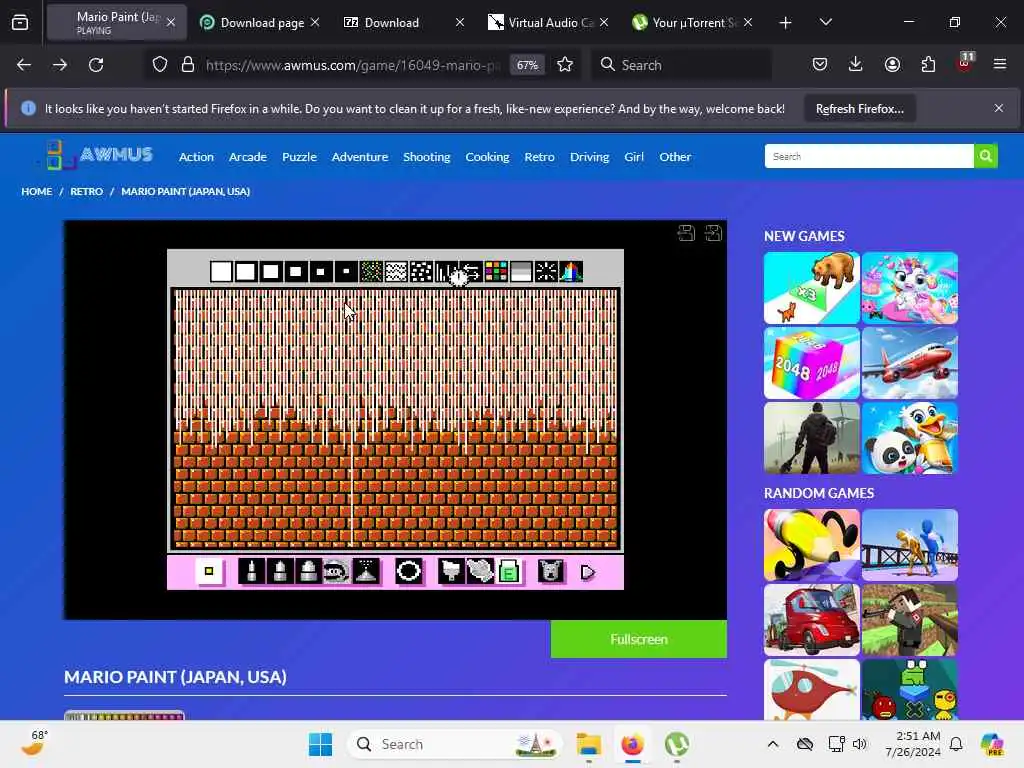Open the Firefox hamburger application menu
This screenshot has width=1024, height=768.
pos(999,64)
